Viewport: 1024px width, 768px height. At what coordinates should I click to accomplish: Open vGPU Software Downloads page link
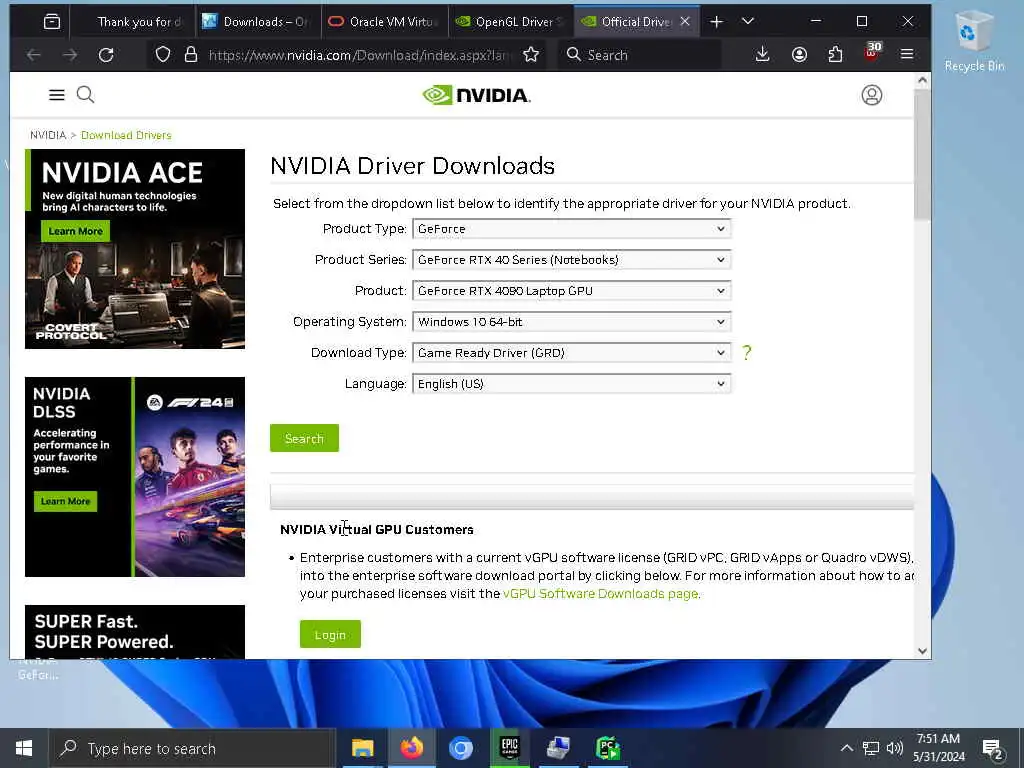600,594
